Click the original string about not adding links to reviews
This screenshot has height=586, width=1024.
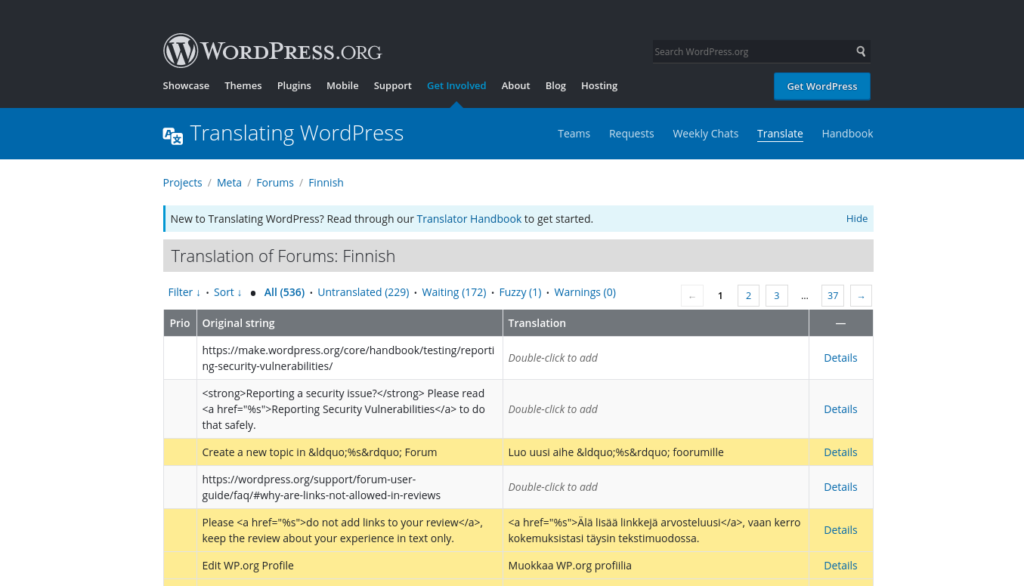point(342,530)
